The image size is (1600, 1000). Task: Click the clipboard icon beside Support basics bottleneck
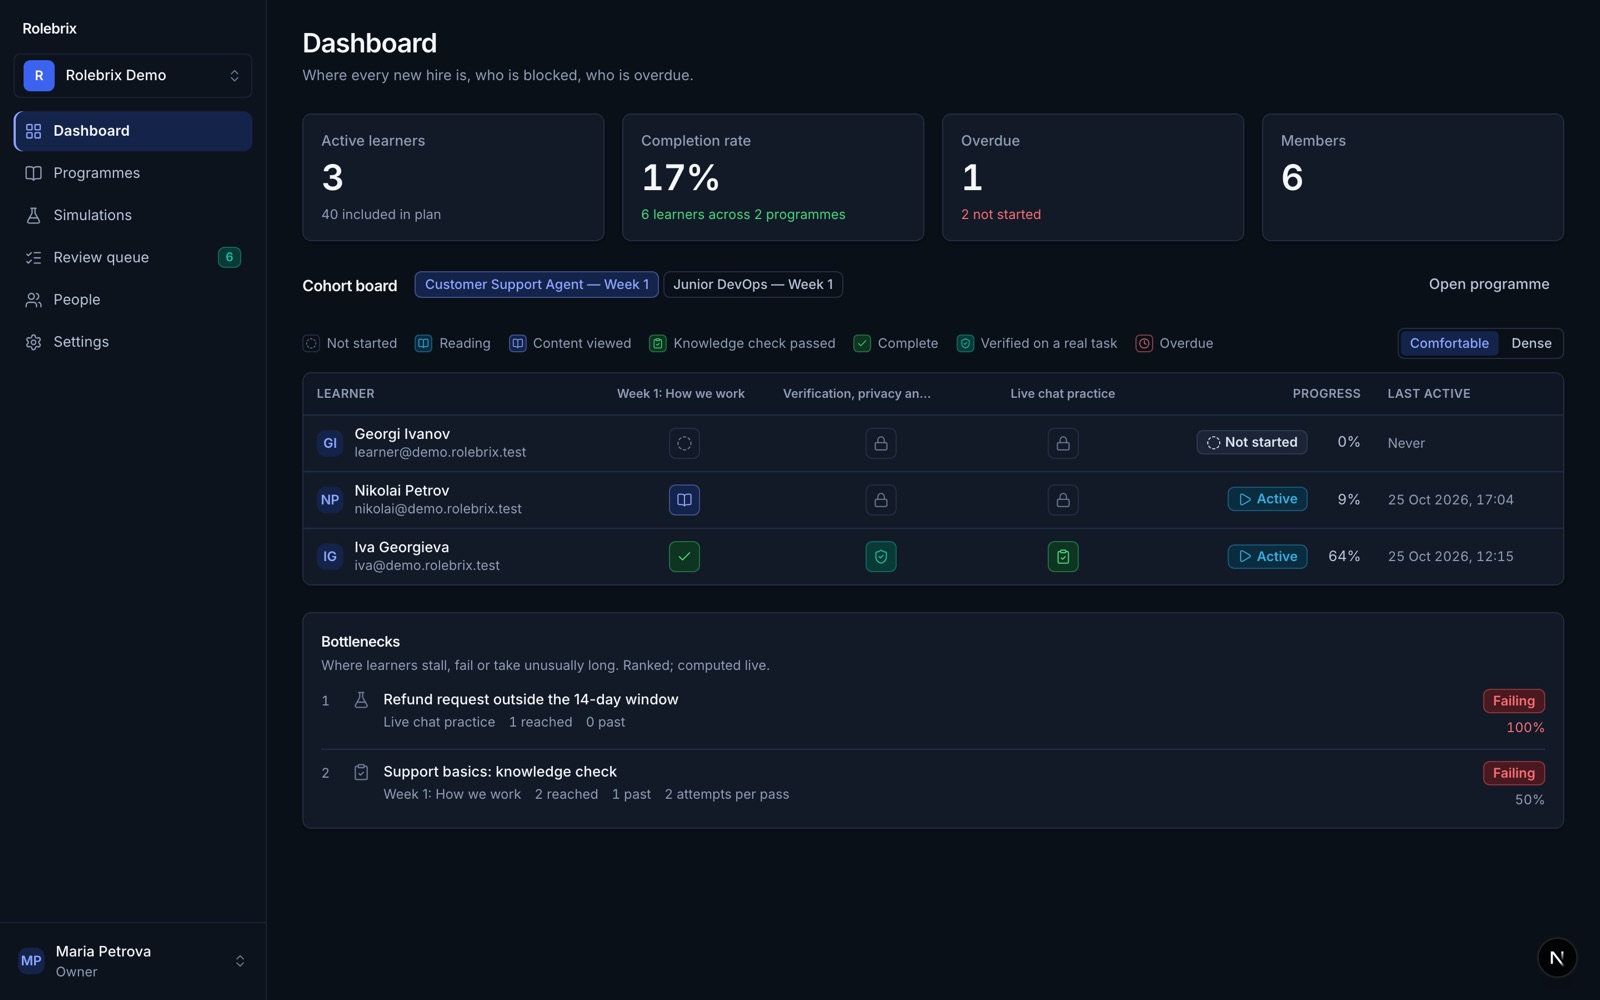click(x=361, y=772)
